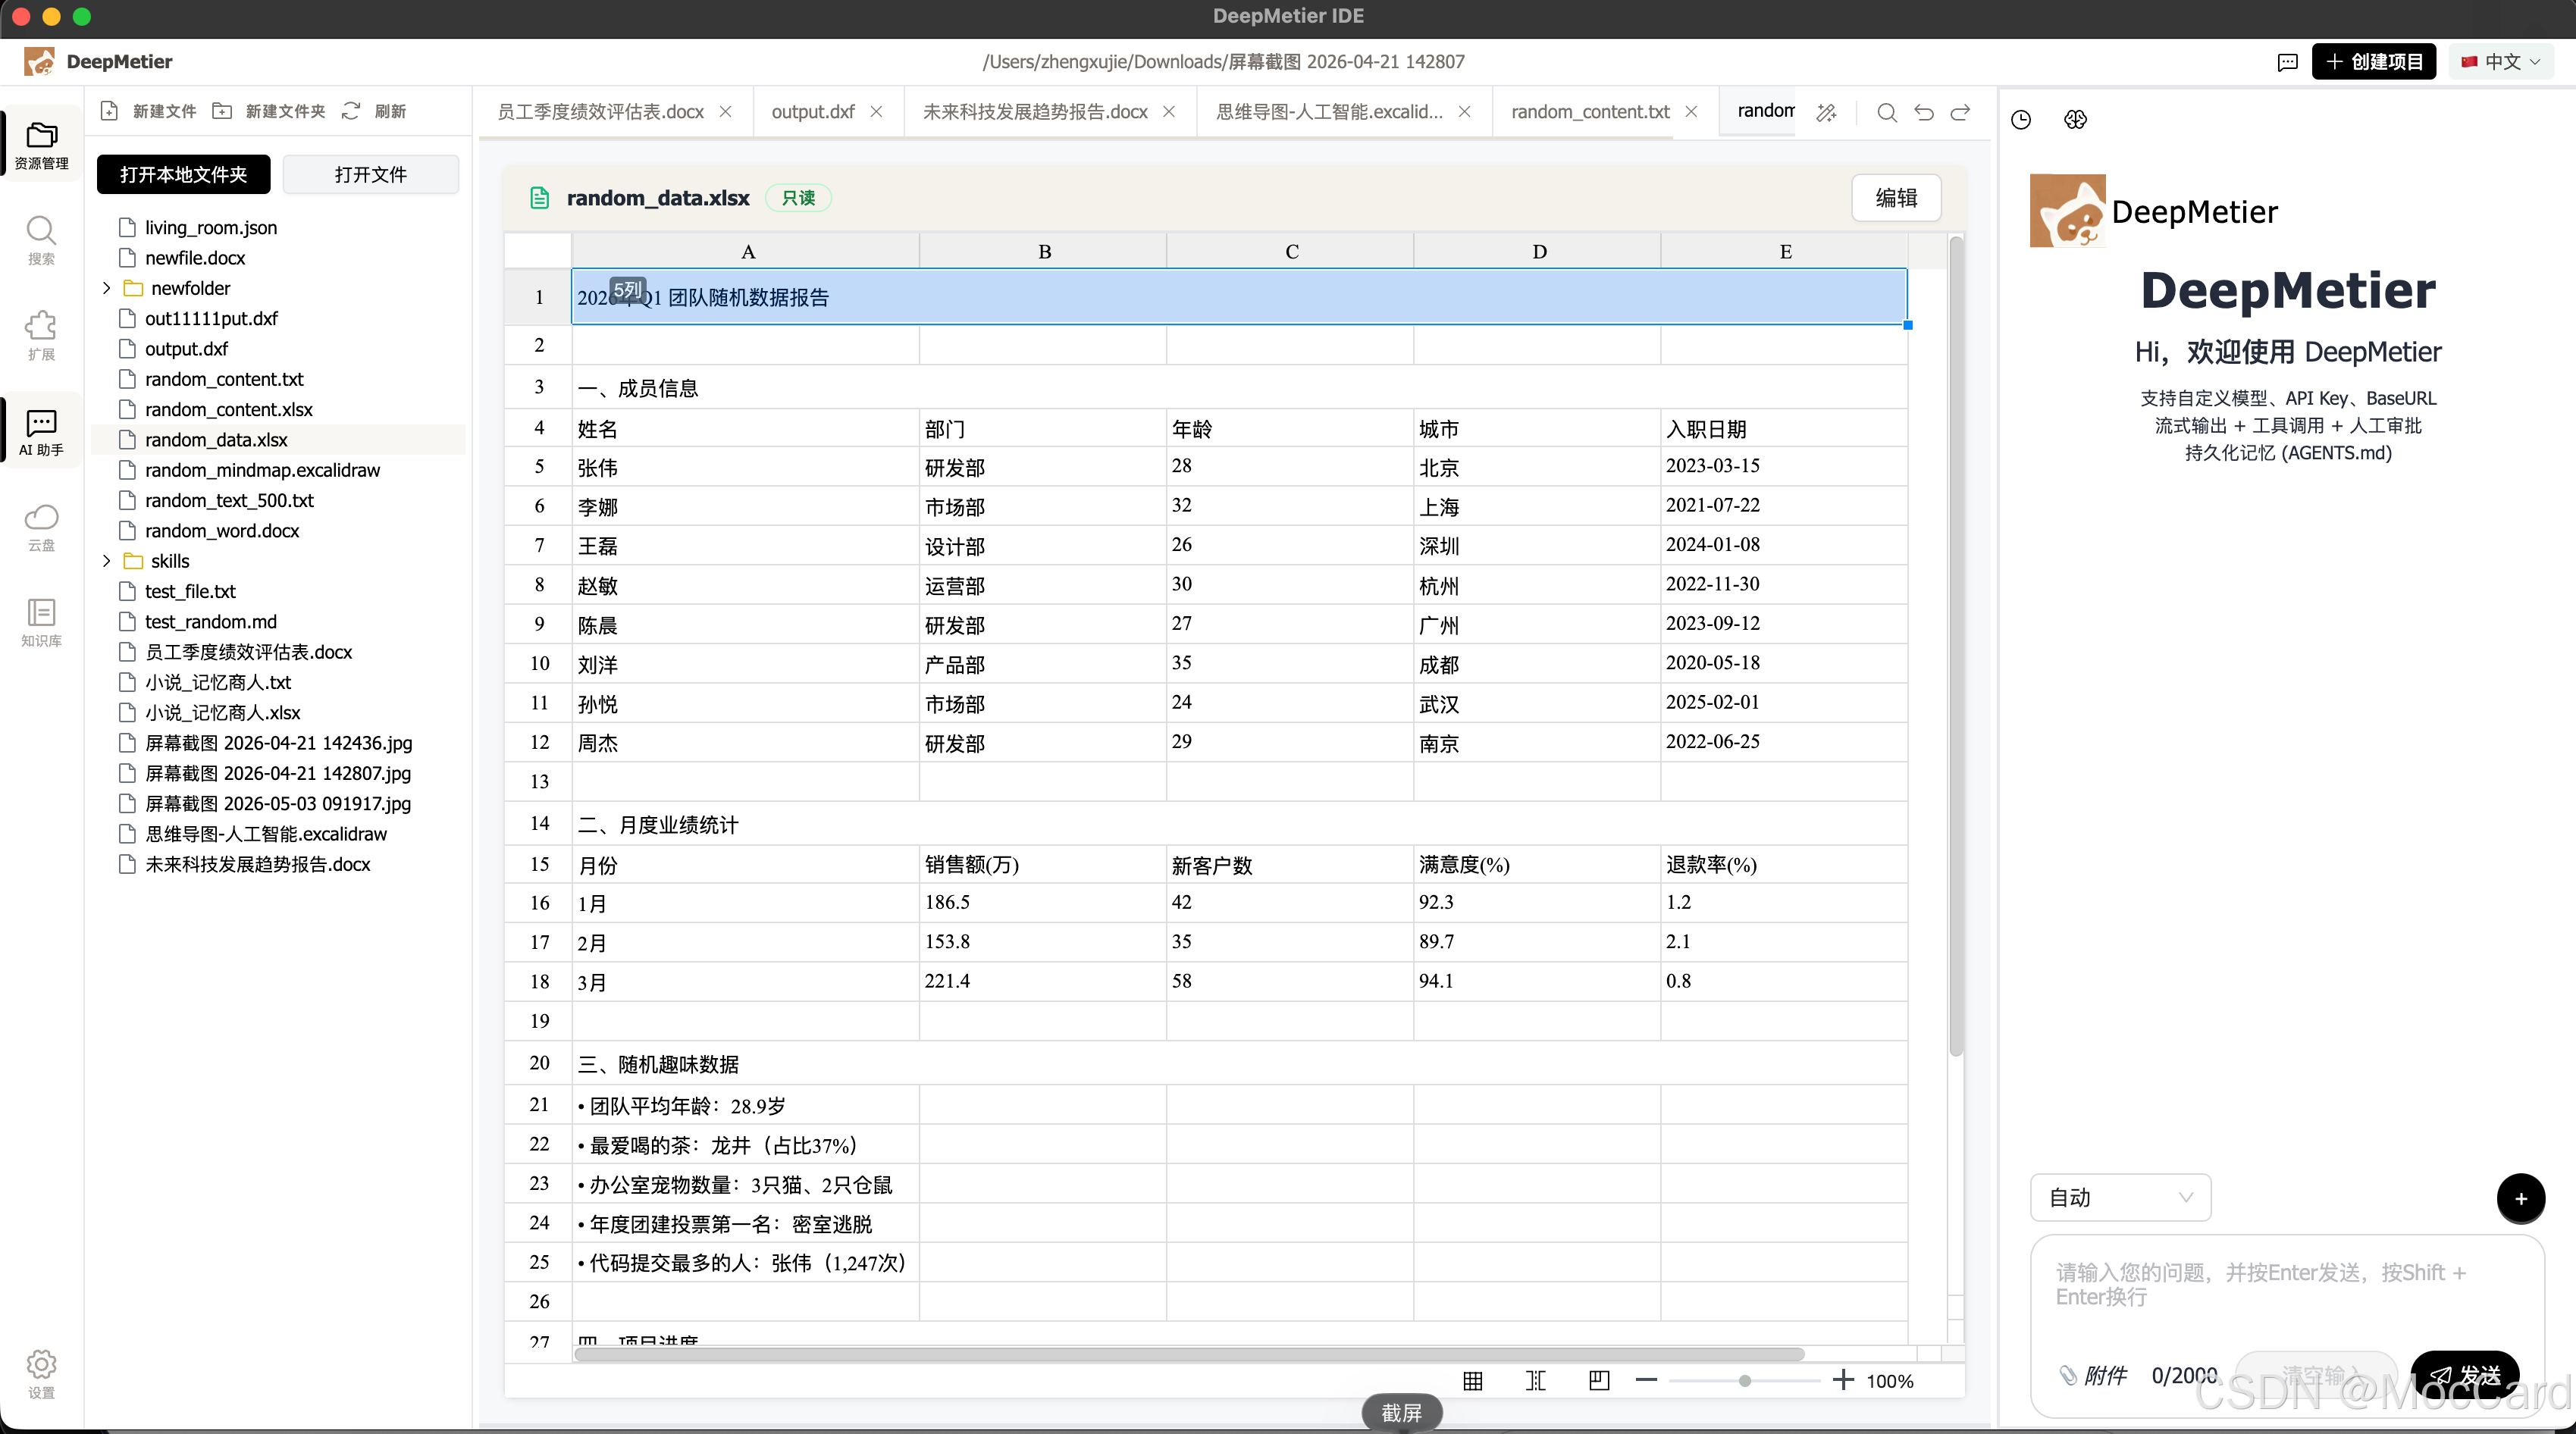
Task: Click the undo arrow icon
Action: (1924, 112)
